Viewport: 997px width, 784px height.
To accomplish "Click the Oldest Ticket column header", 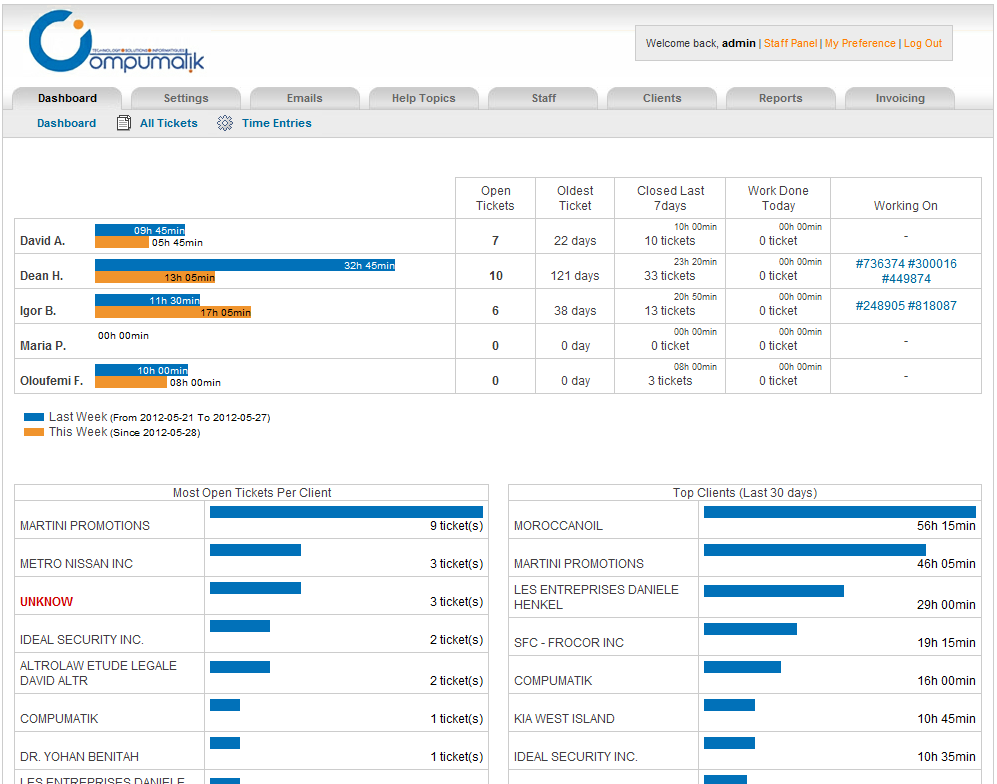I will click(575, 198).
